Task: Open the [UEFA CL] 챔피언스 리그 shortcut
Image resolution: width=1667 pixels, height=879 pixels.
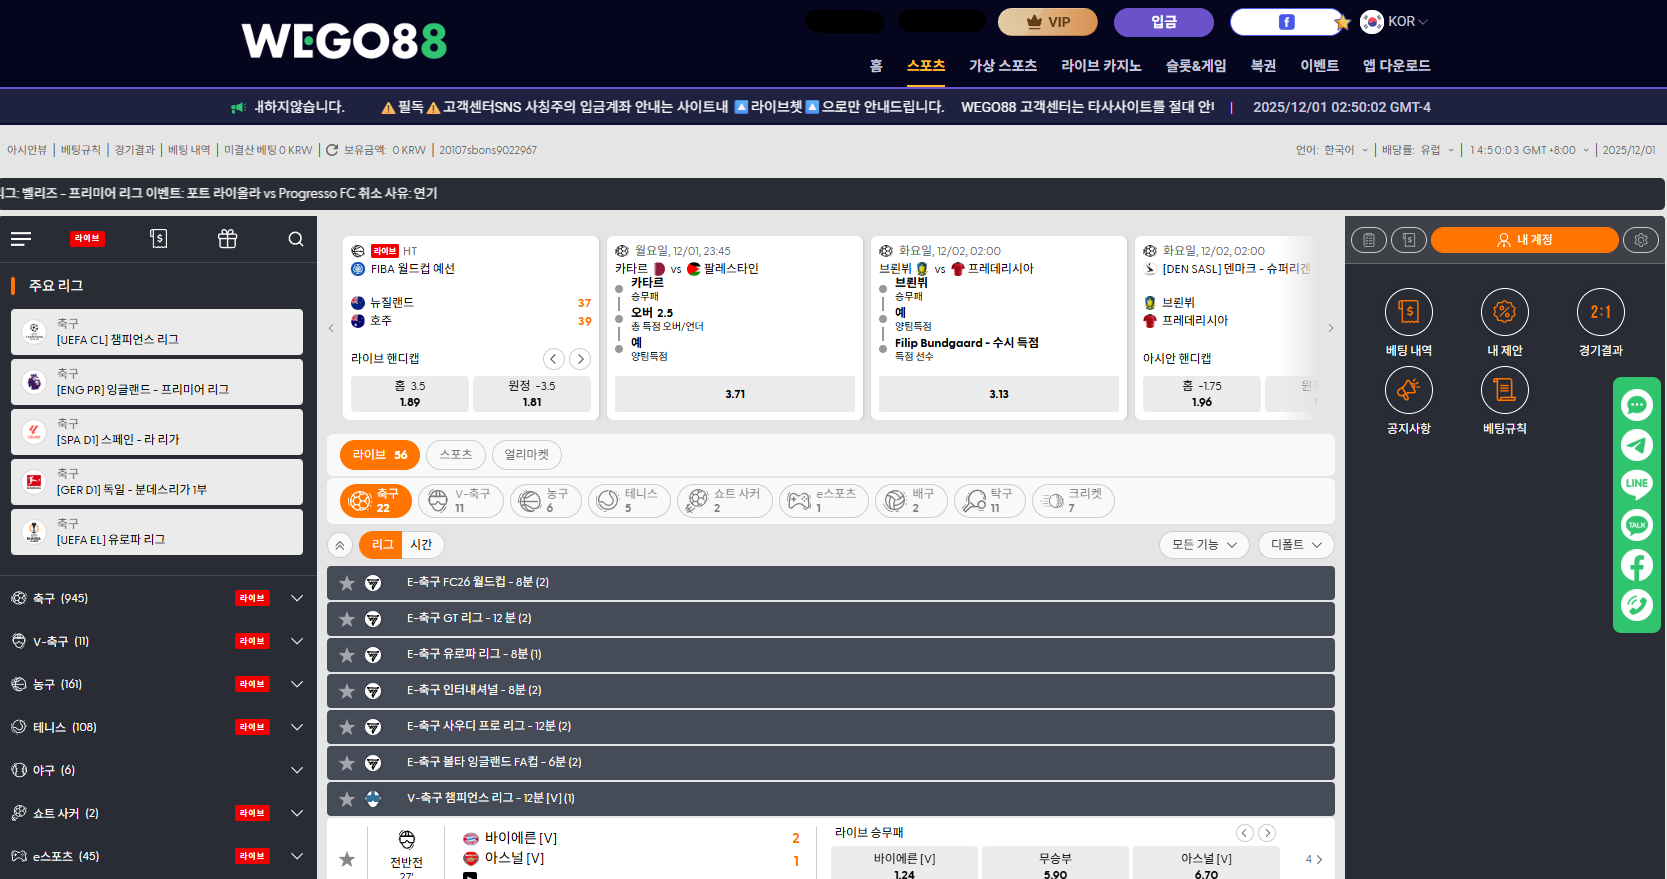Action: click(x=157, y=332)
